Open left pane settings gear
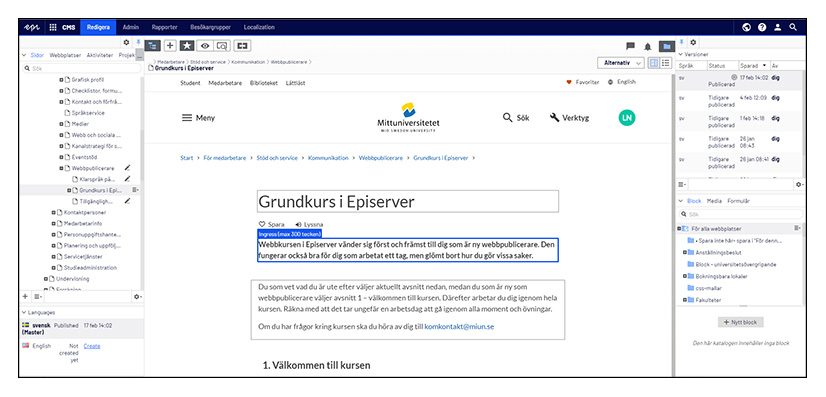Screen dimensions: 826x397 [x=126, y=42]
